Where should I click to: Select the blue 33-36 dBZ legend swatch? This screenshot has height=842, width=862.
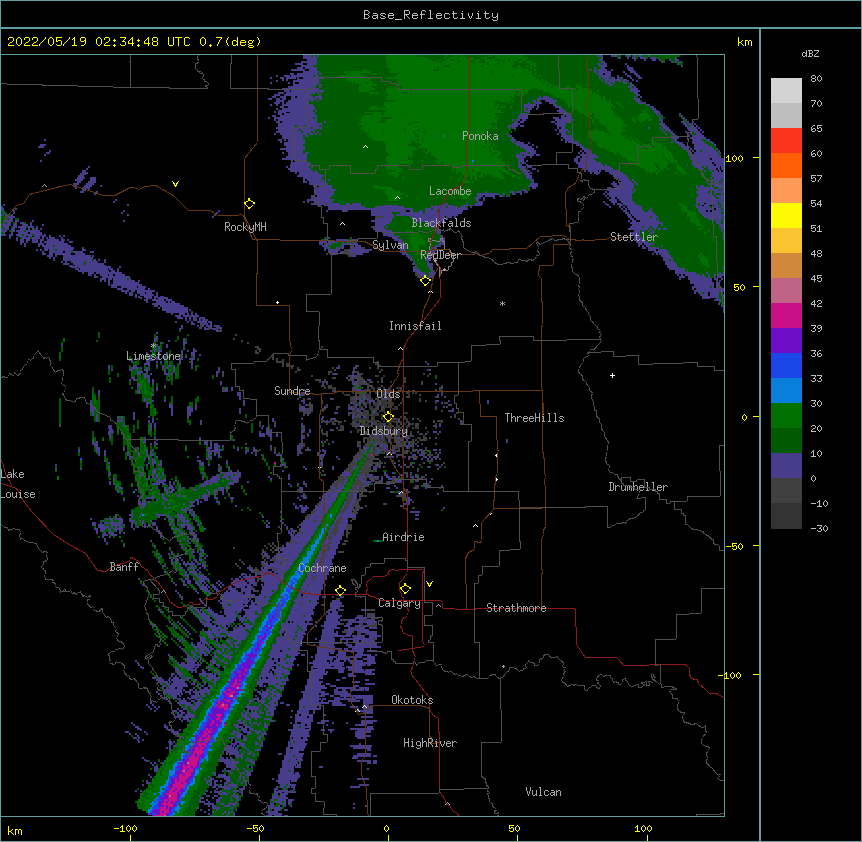click(x=786, y=365)
